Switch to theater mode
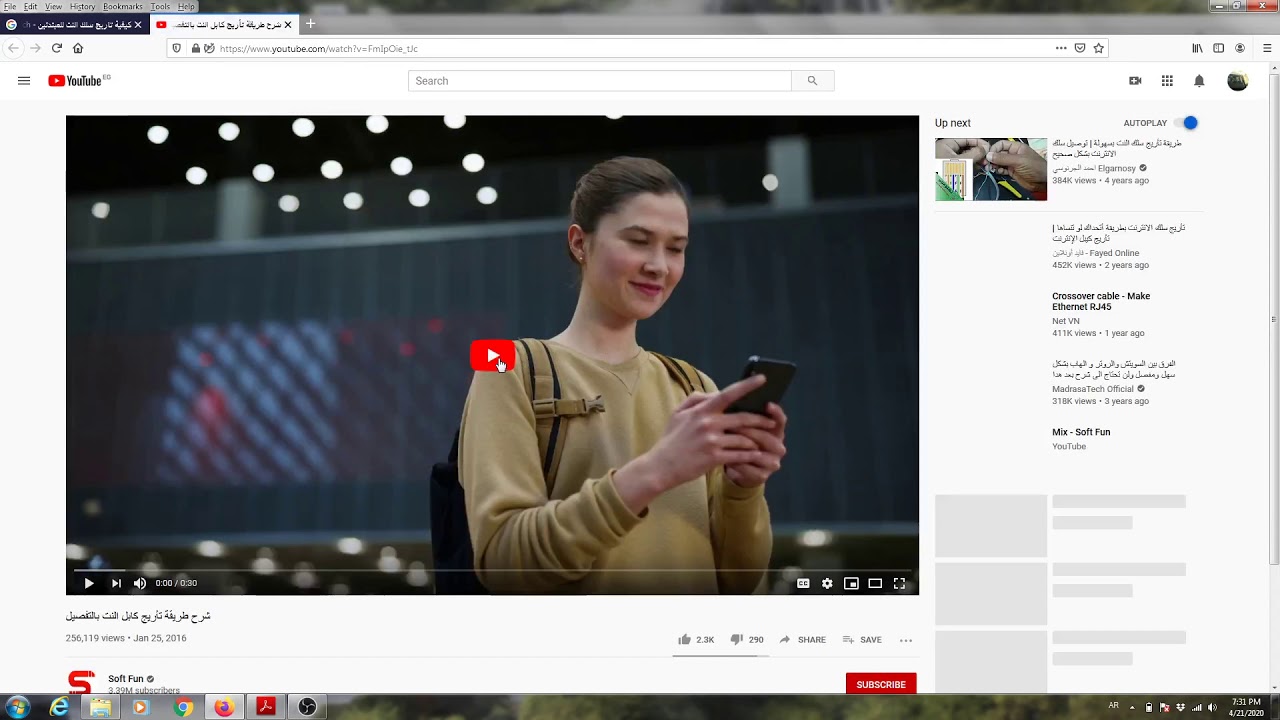 click(875, 583)
